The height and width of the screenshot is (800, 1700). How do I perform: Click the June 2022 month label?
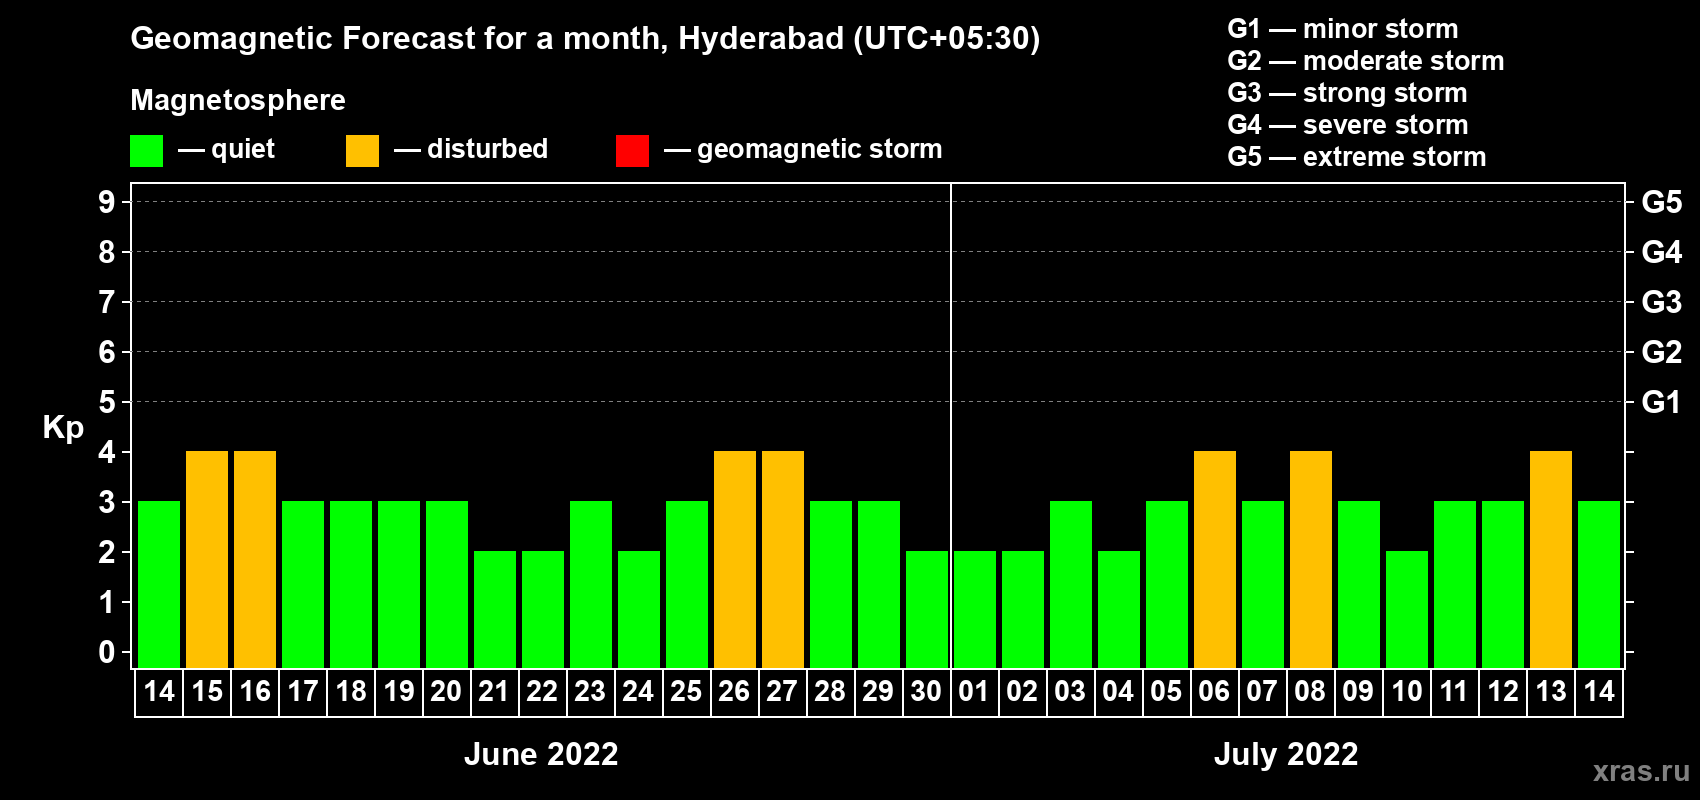pyautogui.click(x=541, y=754)
